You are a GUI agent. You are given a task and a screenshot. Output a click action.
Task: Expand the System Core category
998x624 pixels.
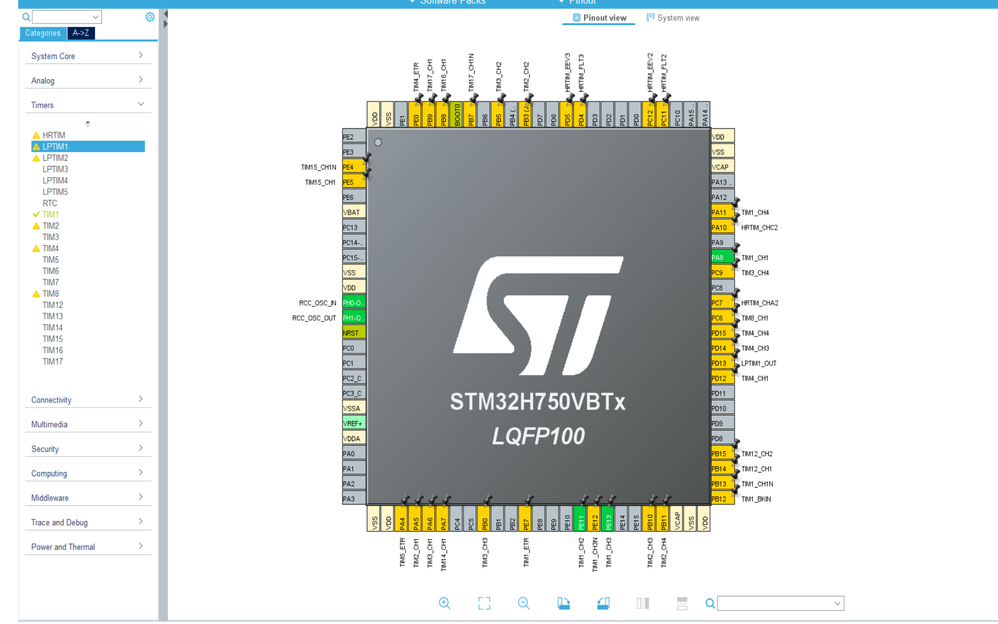click(x=88, y=56)
